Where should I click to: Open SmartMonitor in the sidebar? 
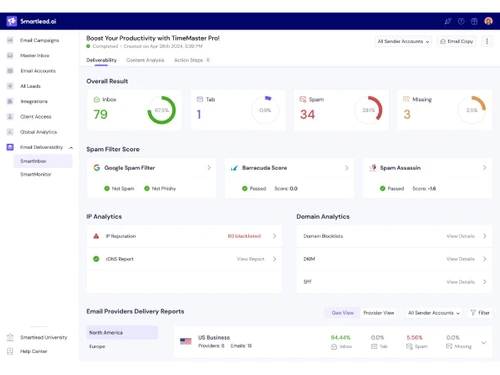(x=36, y=174)
